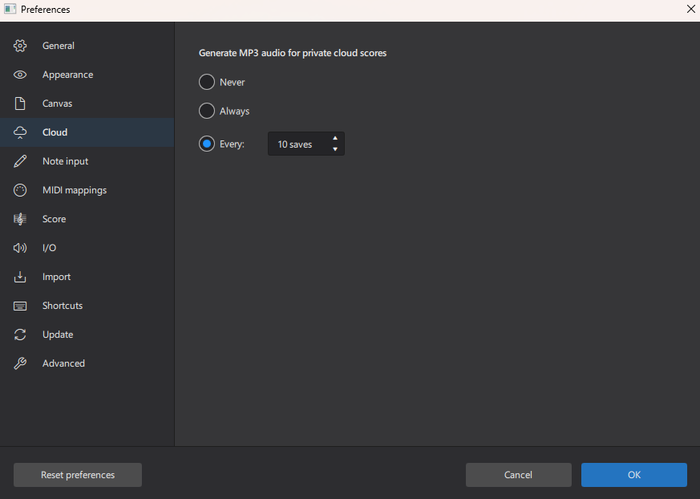The image size is (700, 499).
Task: Close the Preferences window
Action: point(691,9)
